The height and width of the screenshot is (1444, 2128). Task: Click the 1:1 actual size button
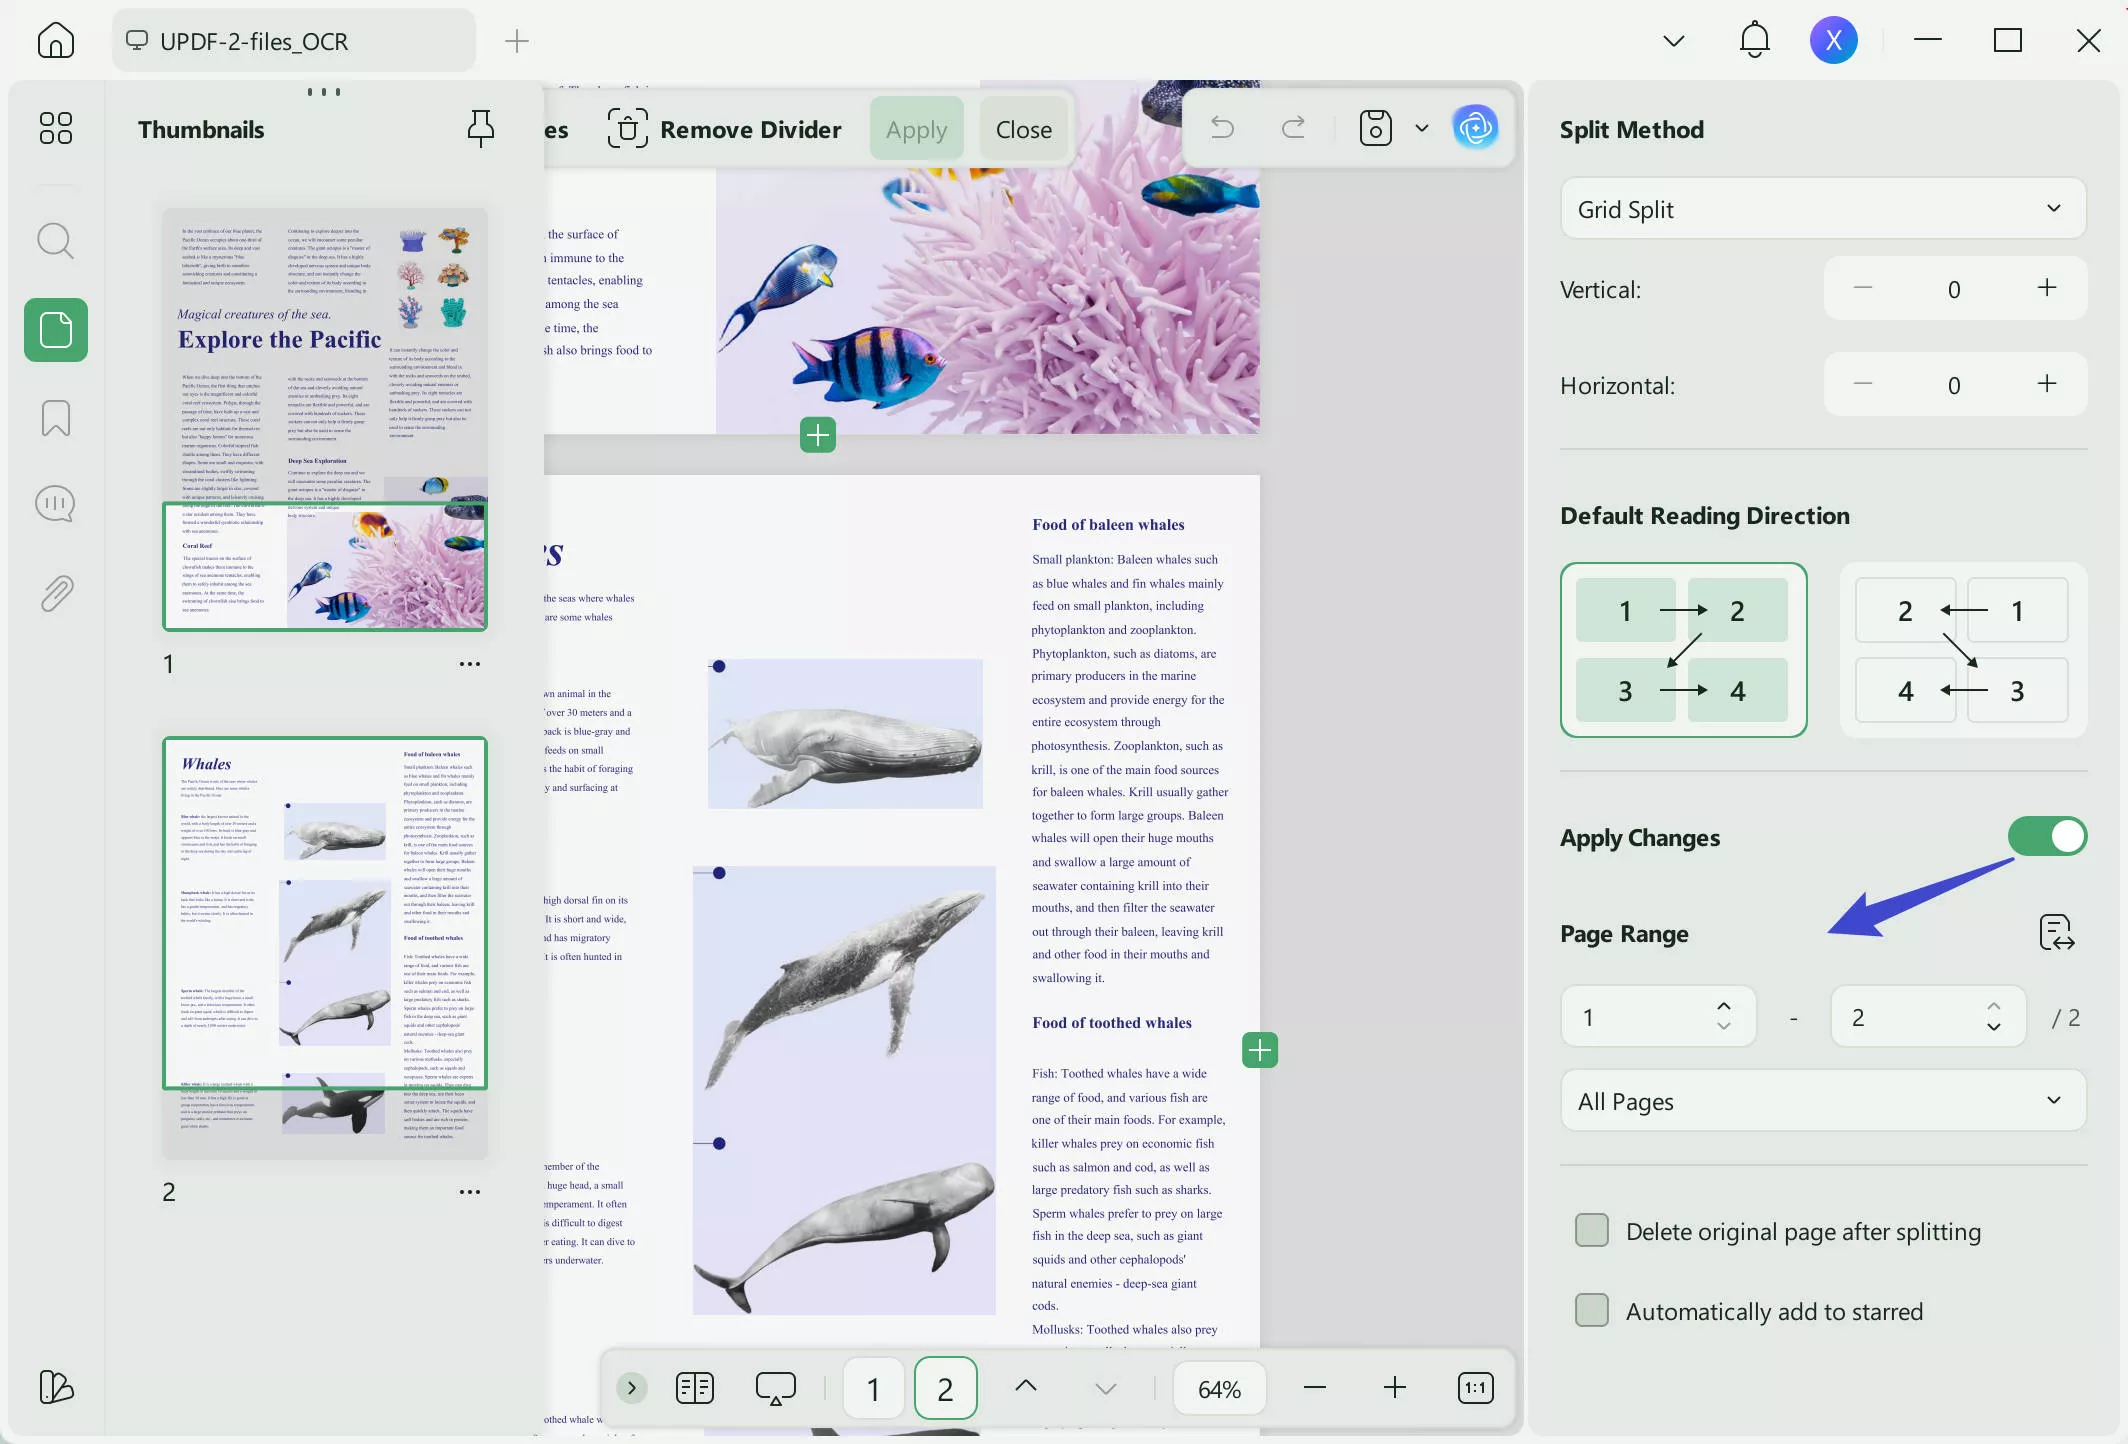point(1475,1388)
